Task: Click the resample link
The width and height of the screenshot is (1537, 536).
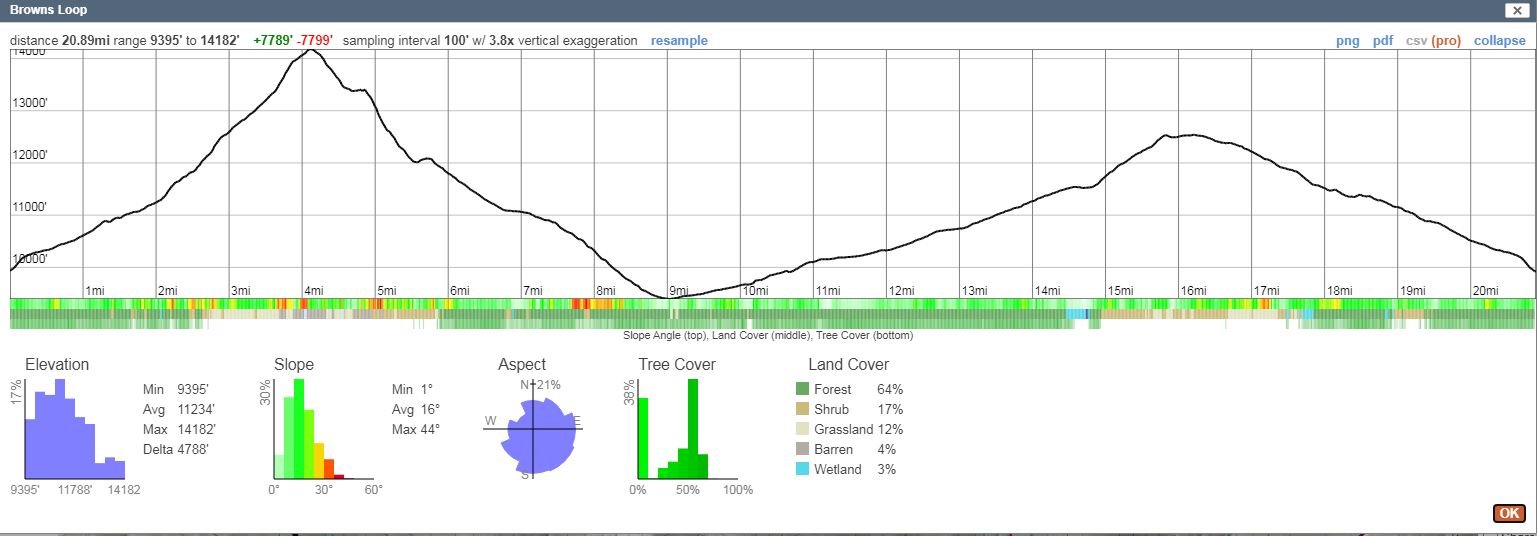Action: tap(679, 41)
